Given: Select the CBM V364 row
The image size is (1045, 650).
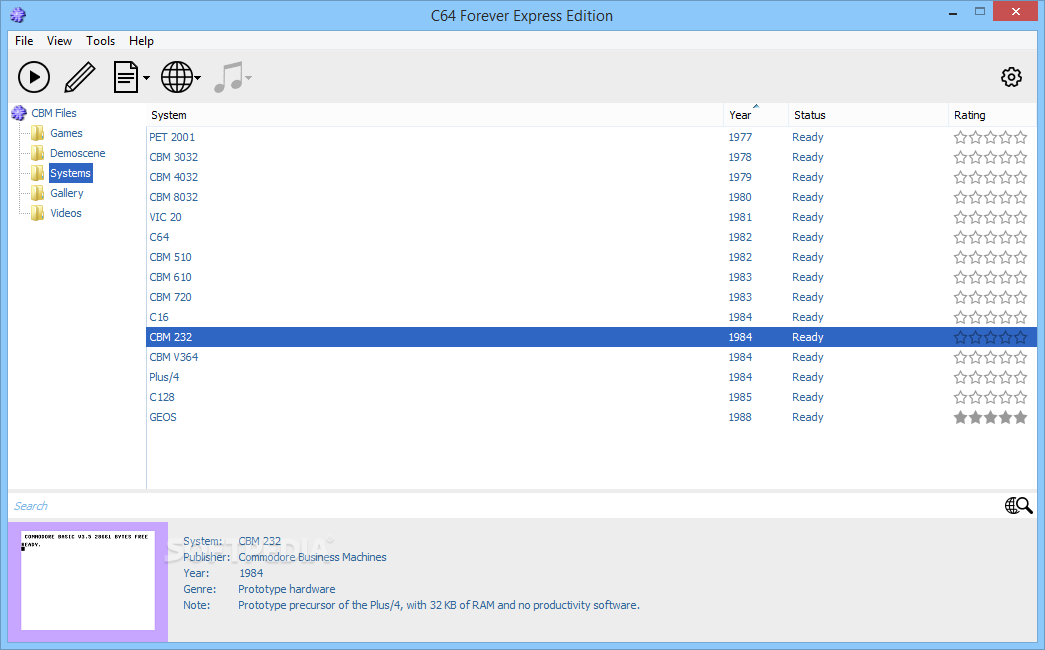Looking at the screenshot, I should 591,357.
